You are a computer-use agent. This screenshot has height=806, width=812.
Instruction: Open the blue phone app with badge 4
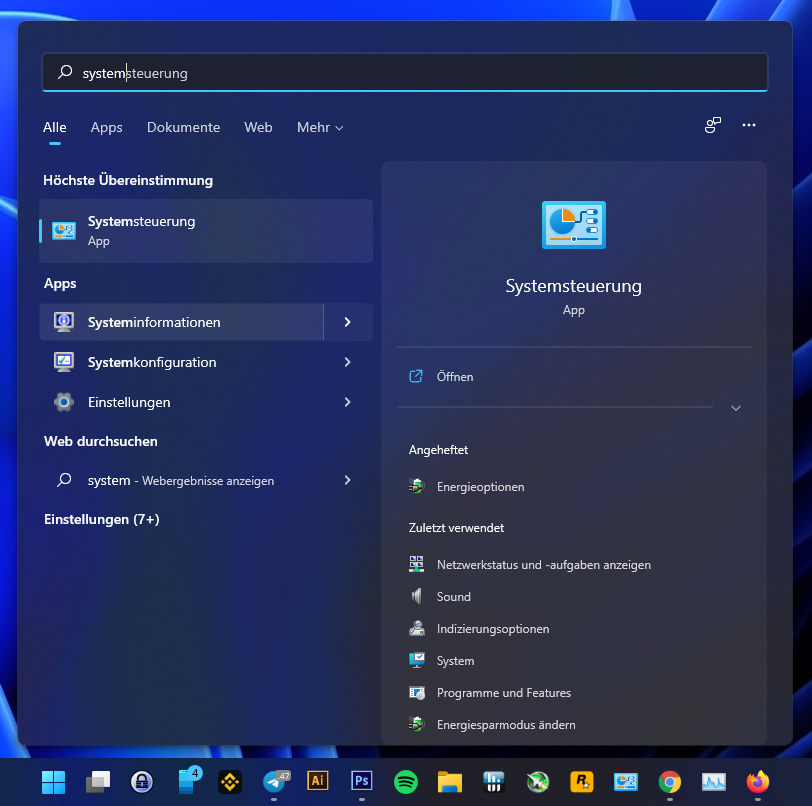coord(188,781)
